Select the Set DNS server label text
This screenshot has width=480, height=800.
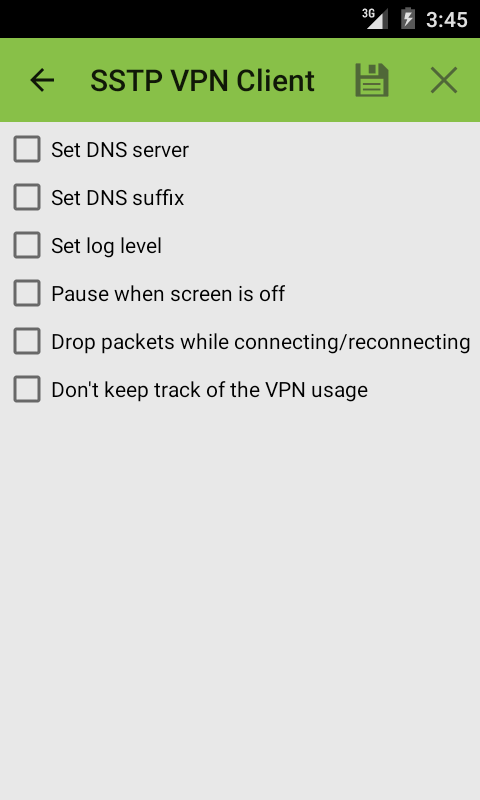[x=120, y=149]
